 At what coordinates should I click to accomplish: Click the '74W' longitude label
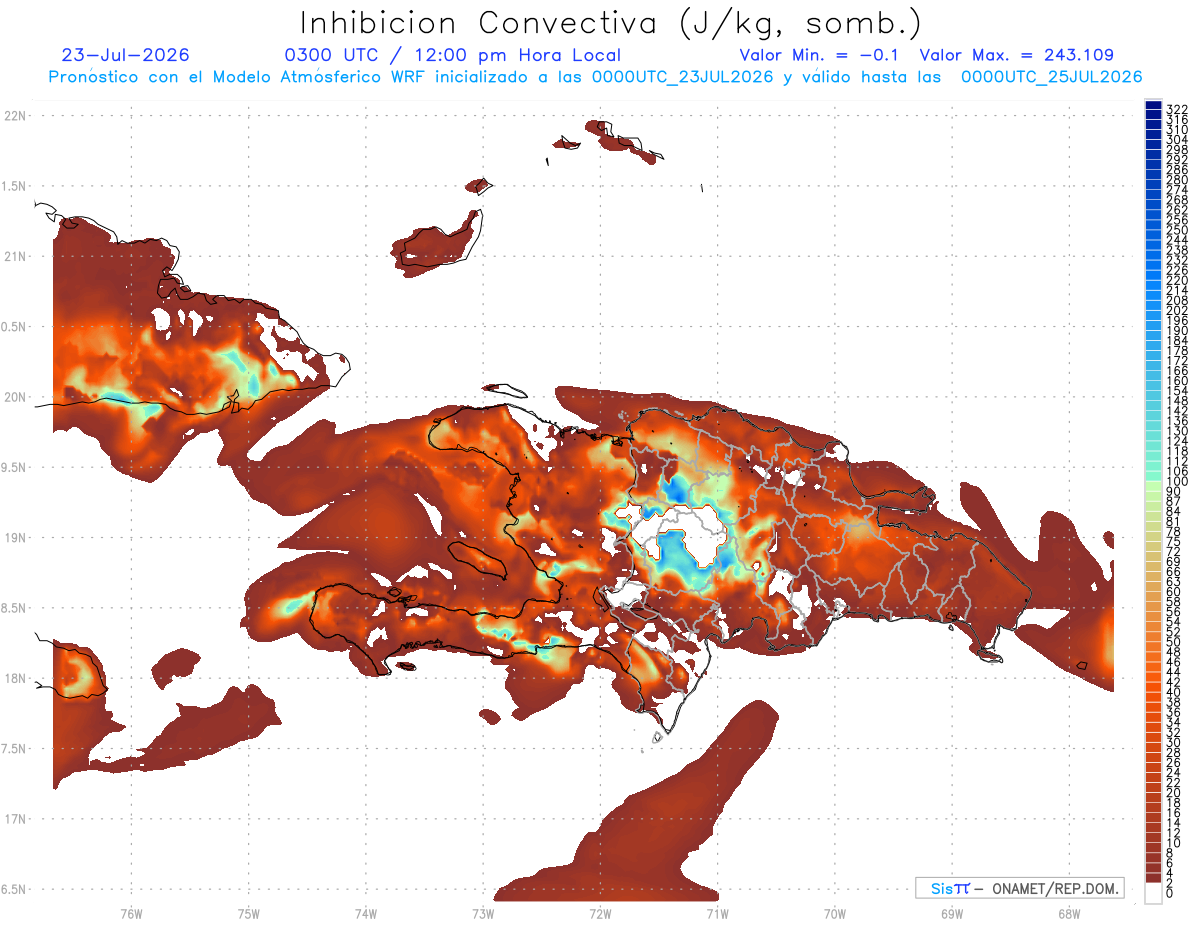(365, 913)
